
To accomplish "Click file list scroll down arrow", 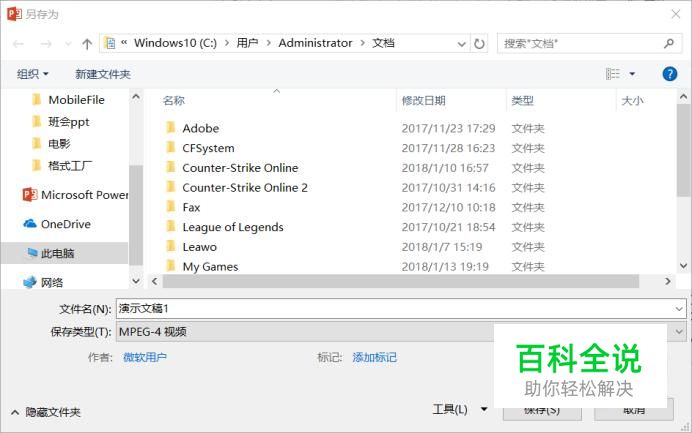I will [684, 266].
